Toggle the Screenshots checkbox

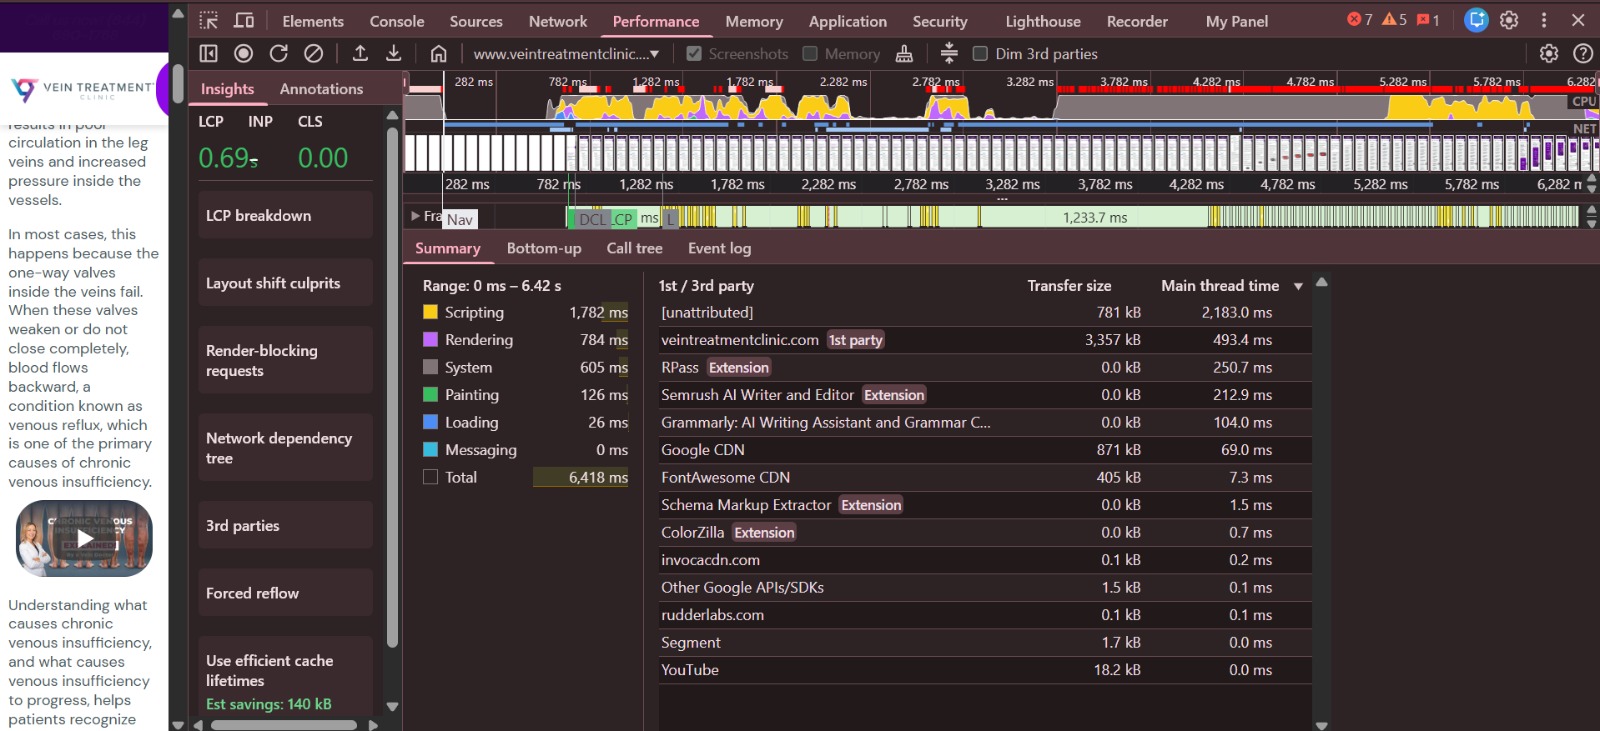click(694, 54)
